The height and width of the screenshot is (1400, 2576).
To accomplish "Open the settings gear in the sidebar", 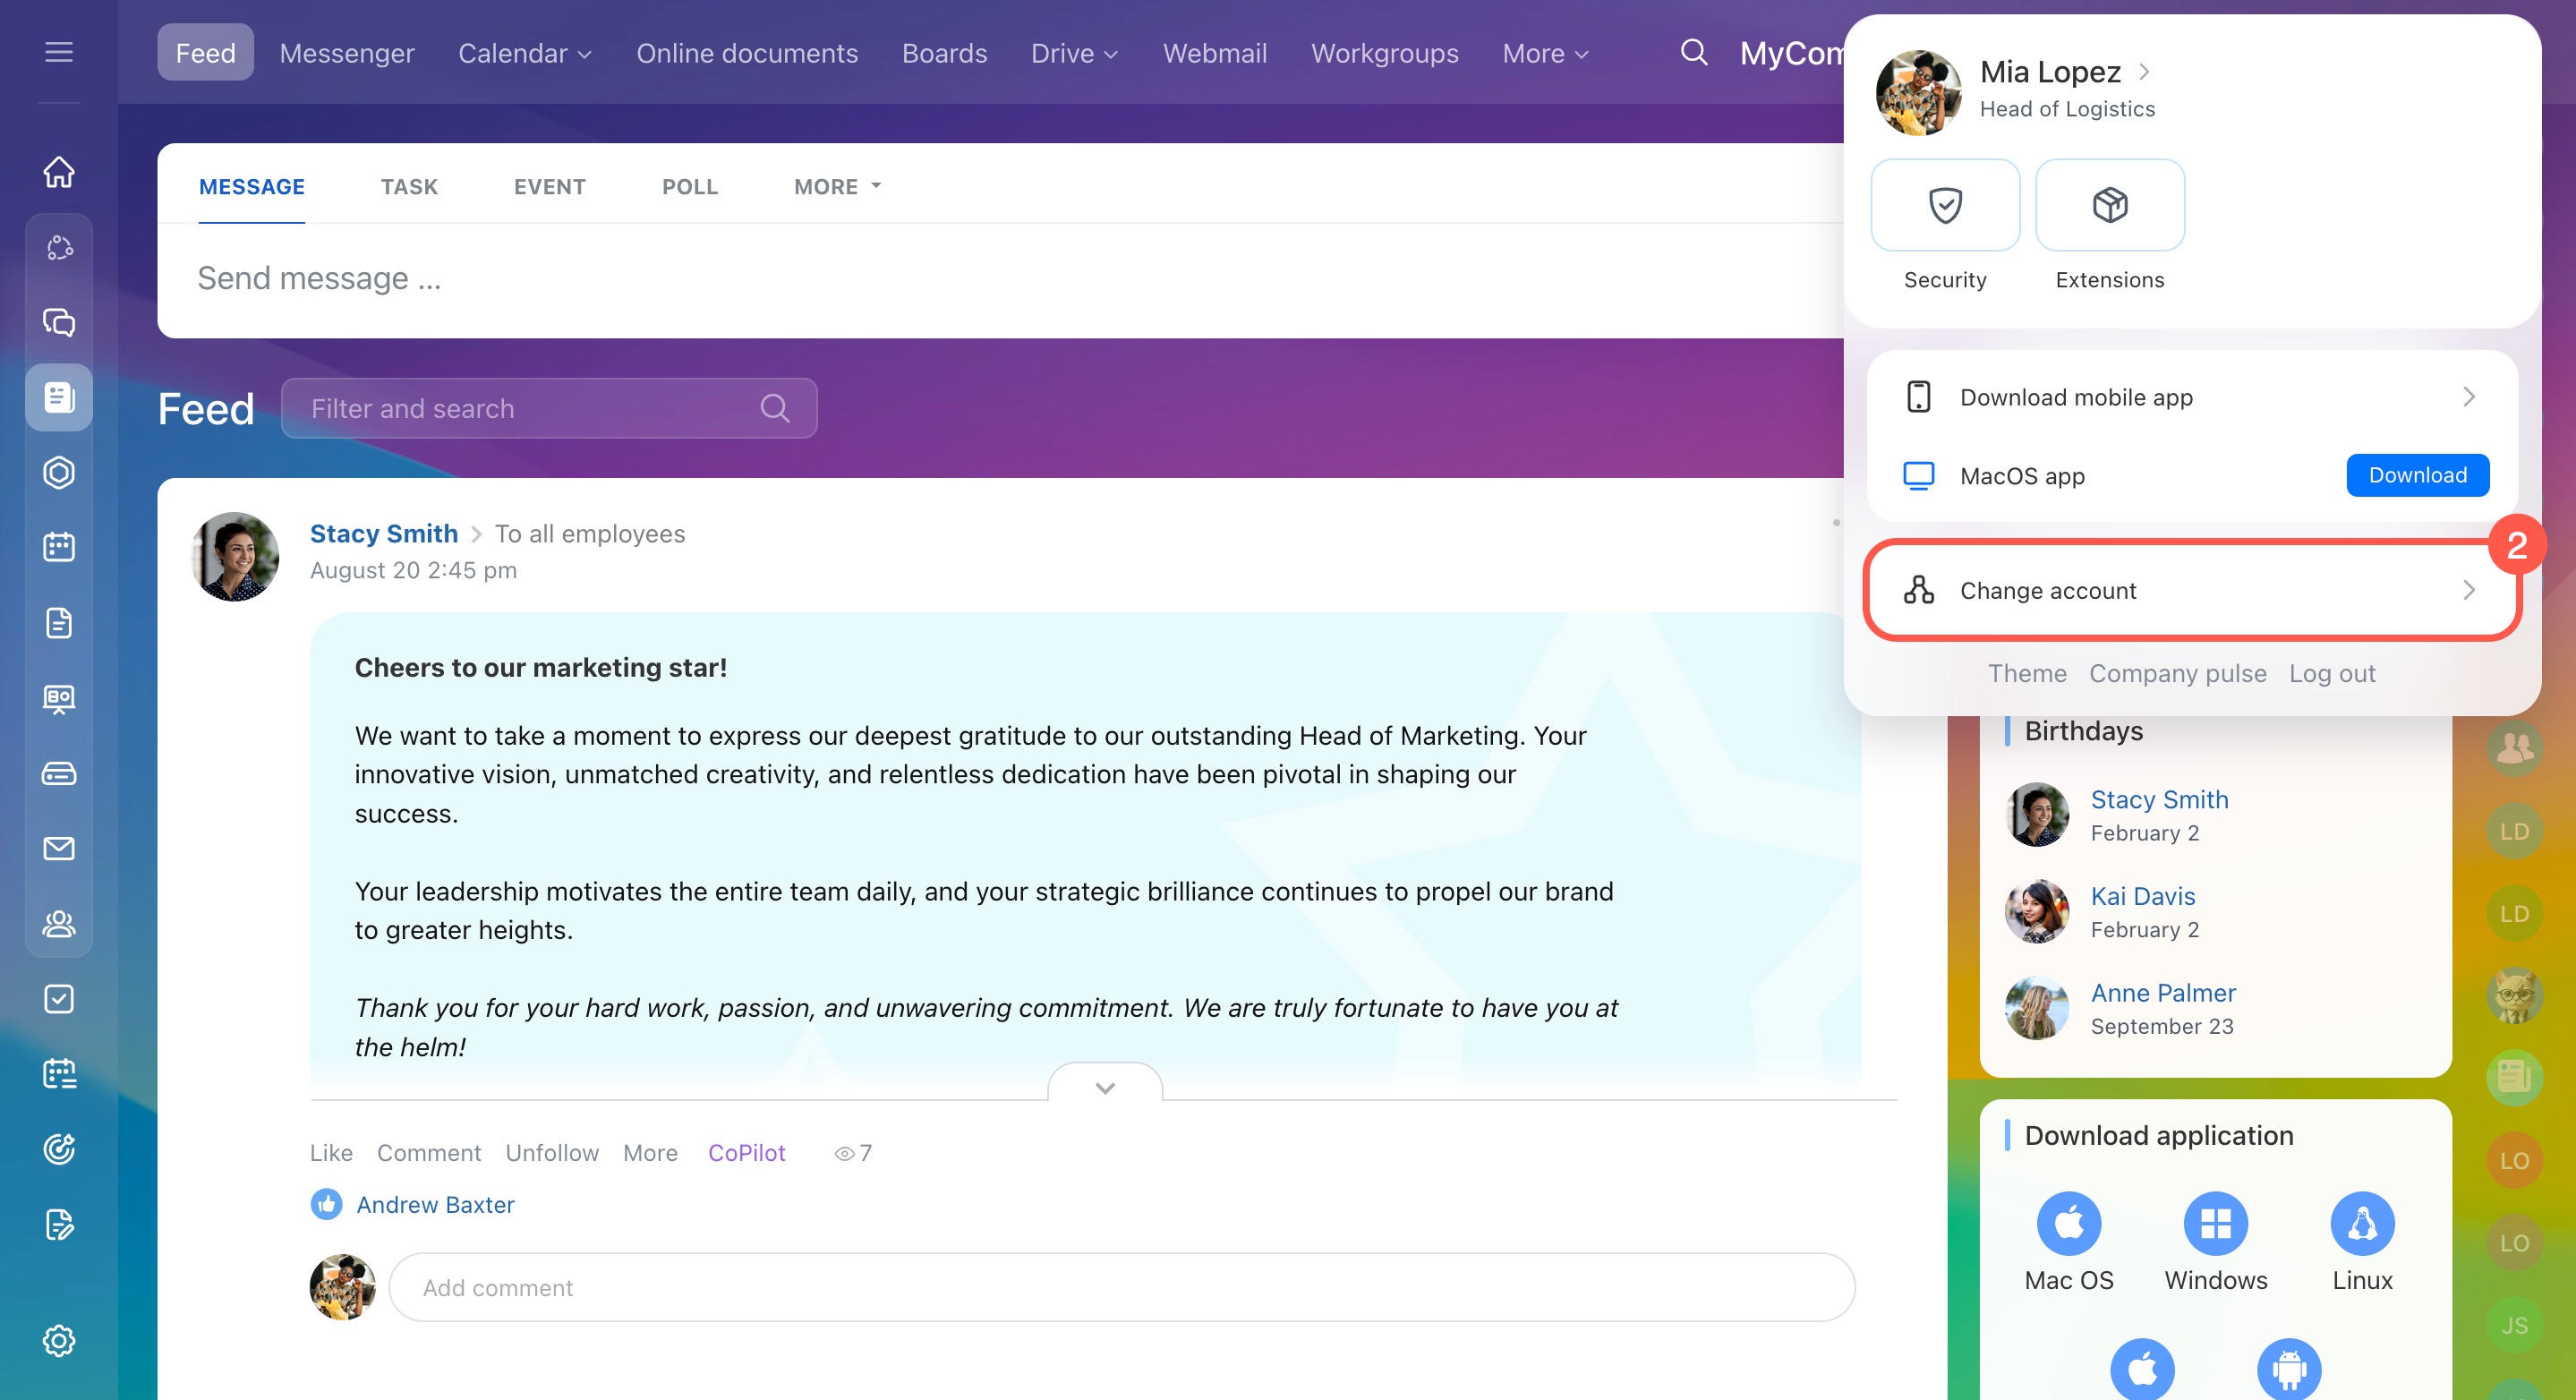I will tap(59, 1340).
